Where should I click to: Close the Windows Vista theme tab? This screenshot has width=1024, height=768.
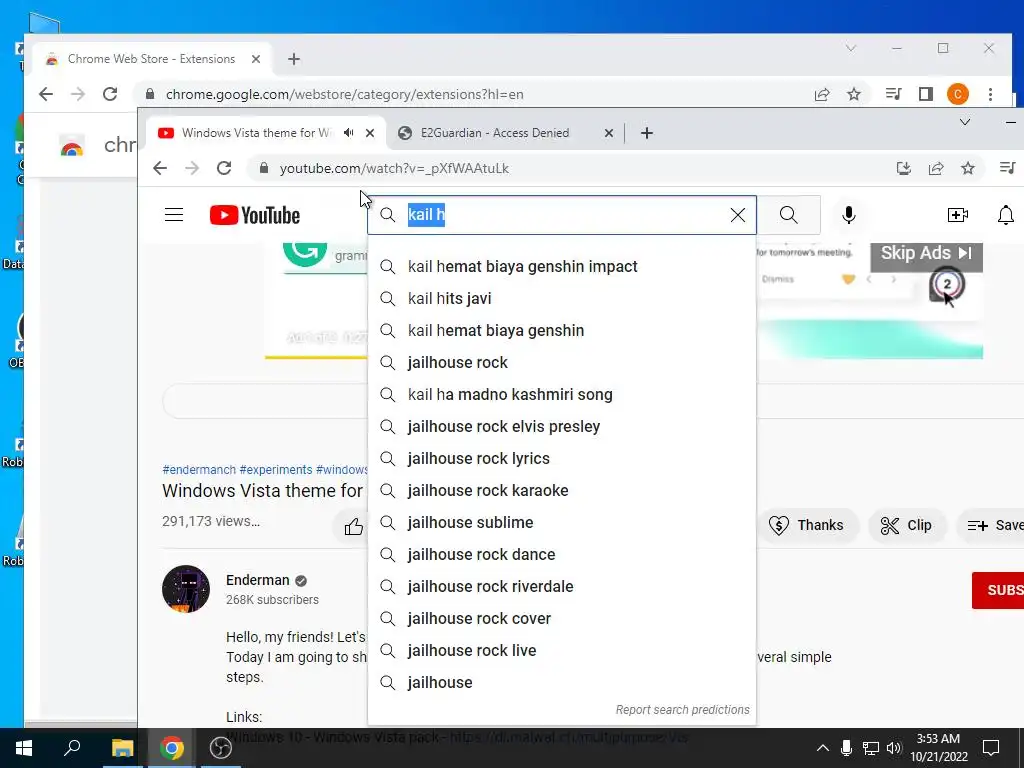click(370, 133)
